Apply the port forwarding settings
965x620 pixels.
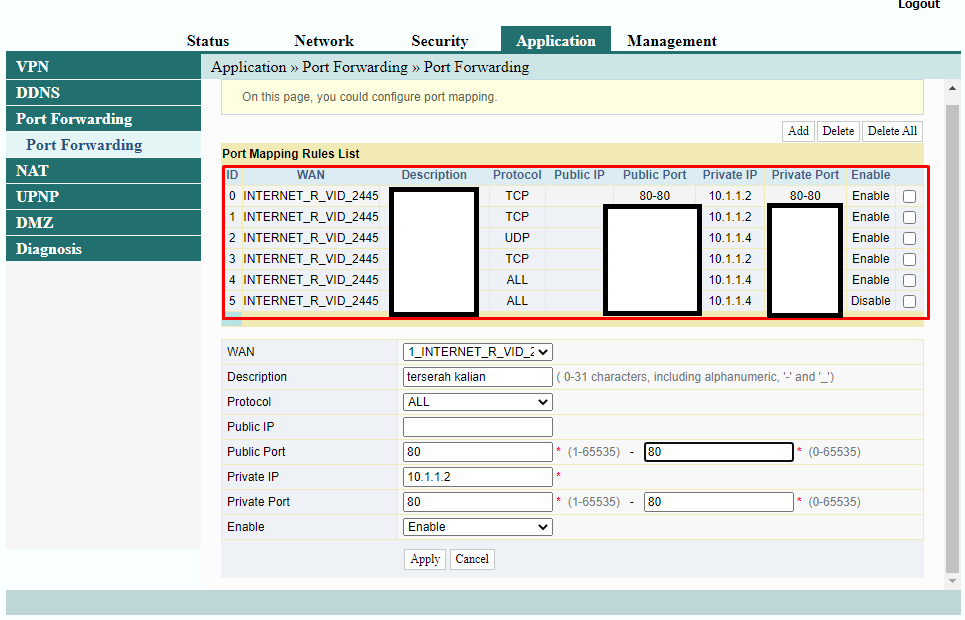coord(425,559)
